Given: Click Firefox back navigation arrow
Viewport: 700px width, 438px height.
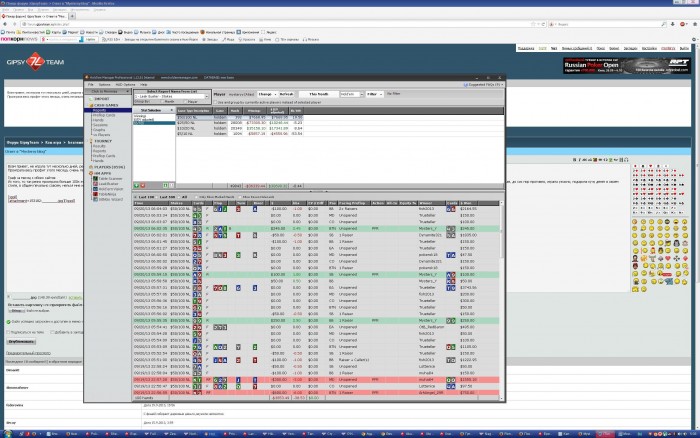Looking at the screenshot, I should [5, 24].
